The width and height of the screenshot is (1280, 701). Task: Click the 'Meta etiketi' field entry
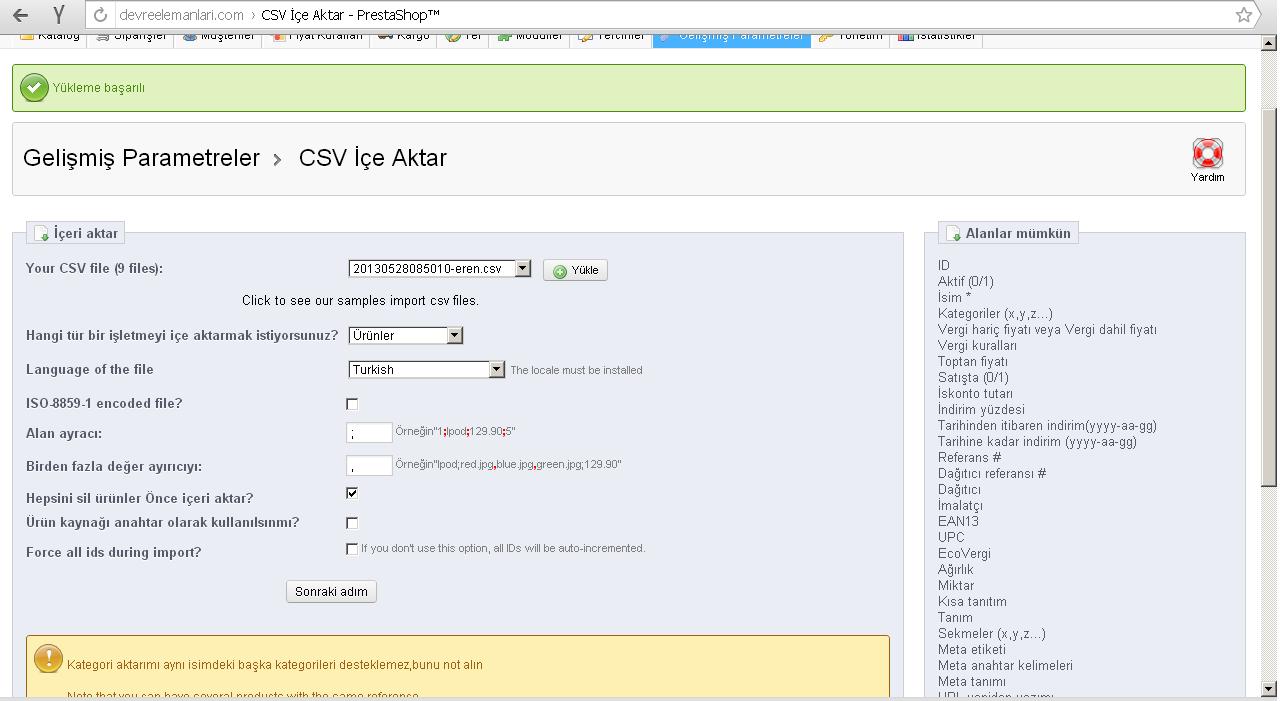click(972, 650)
